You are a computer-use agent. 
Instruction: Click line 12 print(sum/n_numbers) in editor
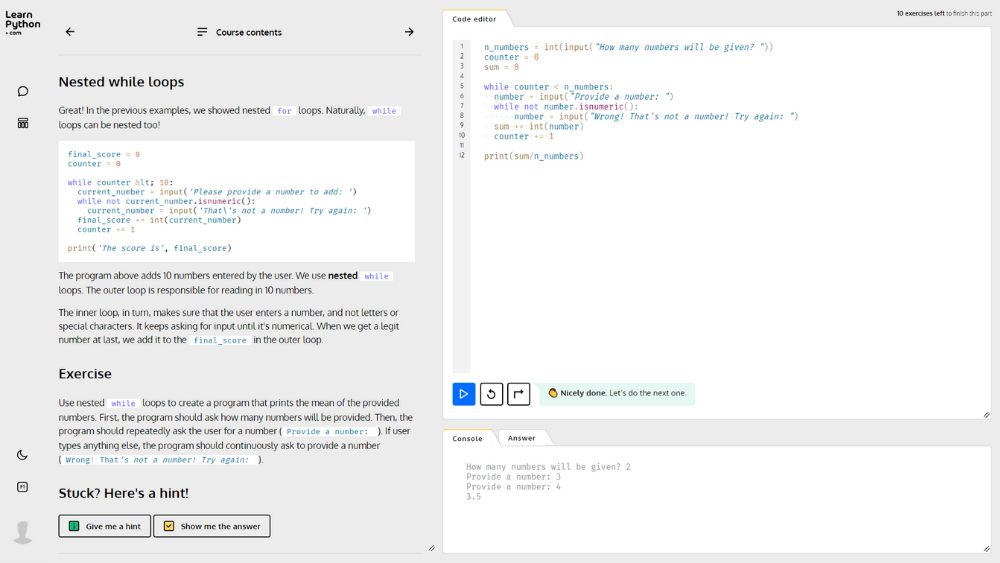[533, 156]
